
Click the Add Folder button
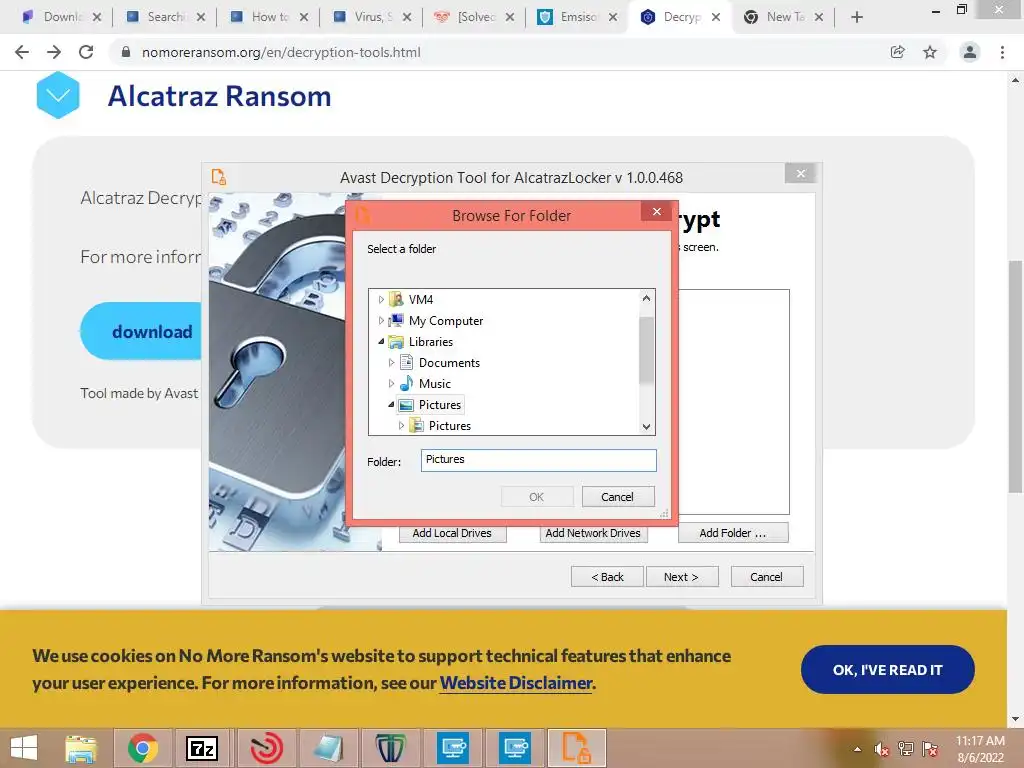(x=733, y=533)
